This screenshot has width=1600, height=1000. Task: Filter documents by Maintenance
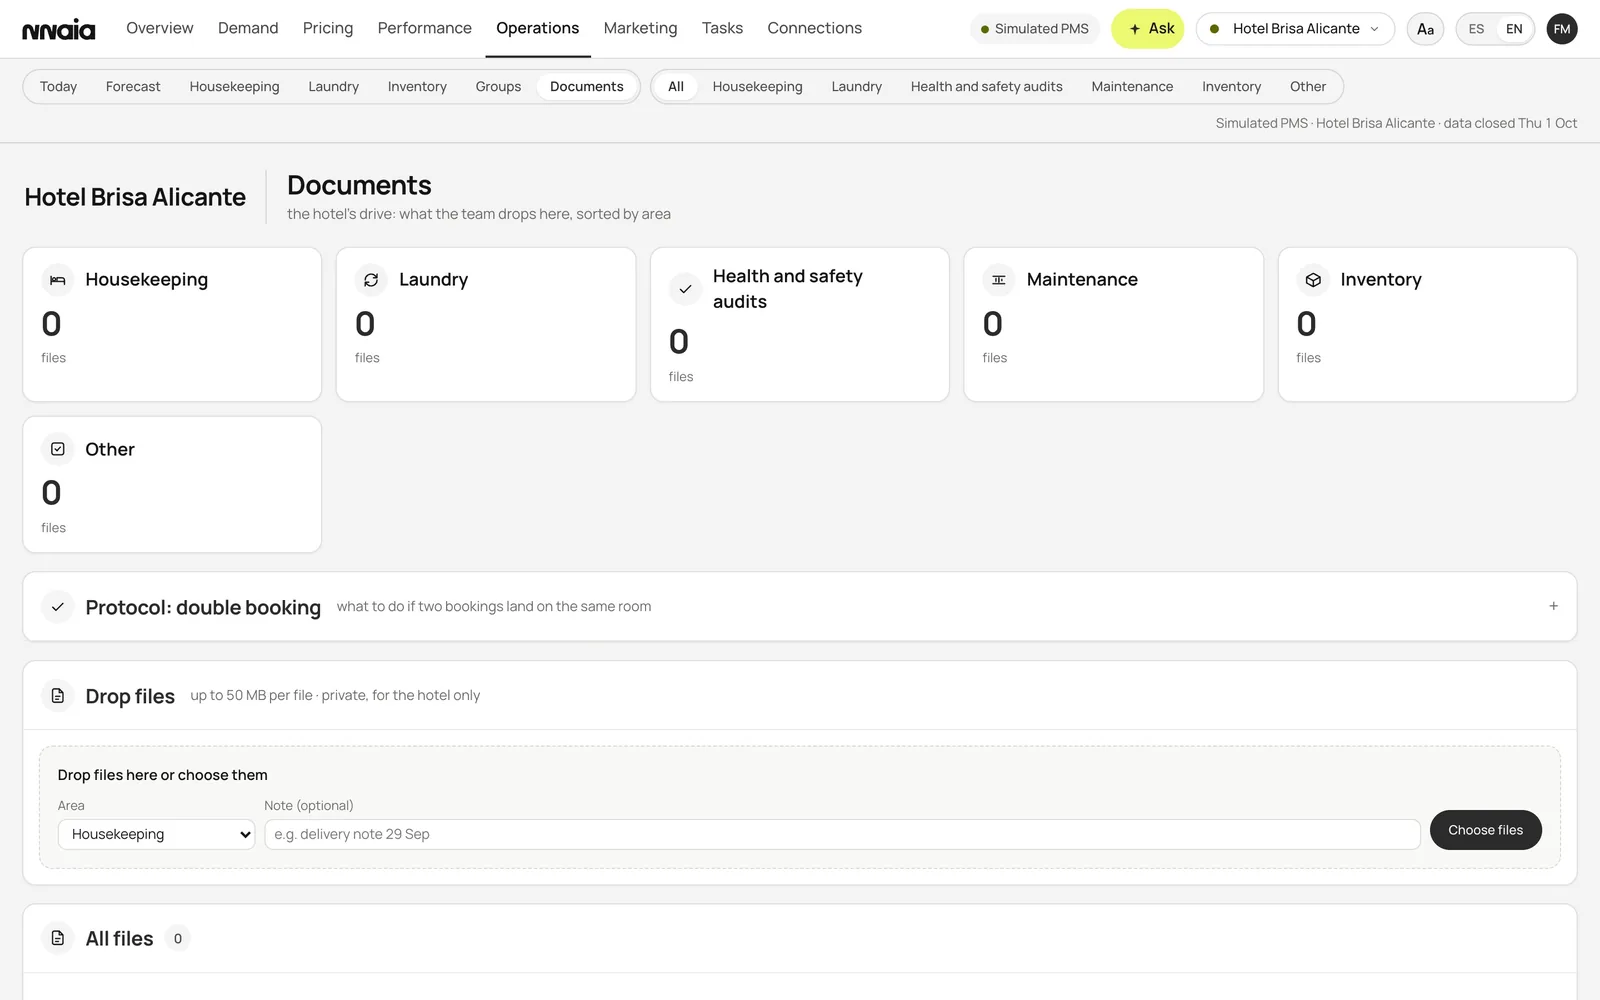1132,87
